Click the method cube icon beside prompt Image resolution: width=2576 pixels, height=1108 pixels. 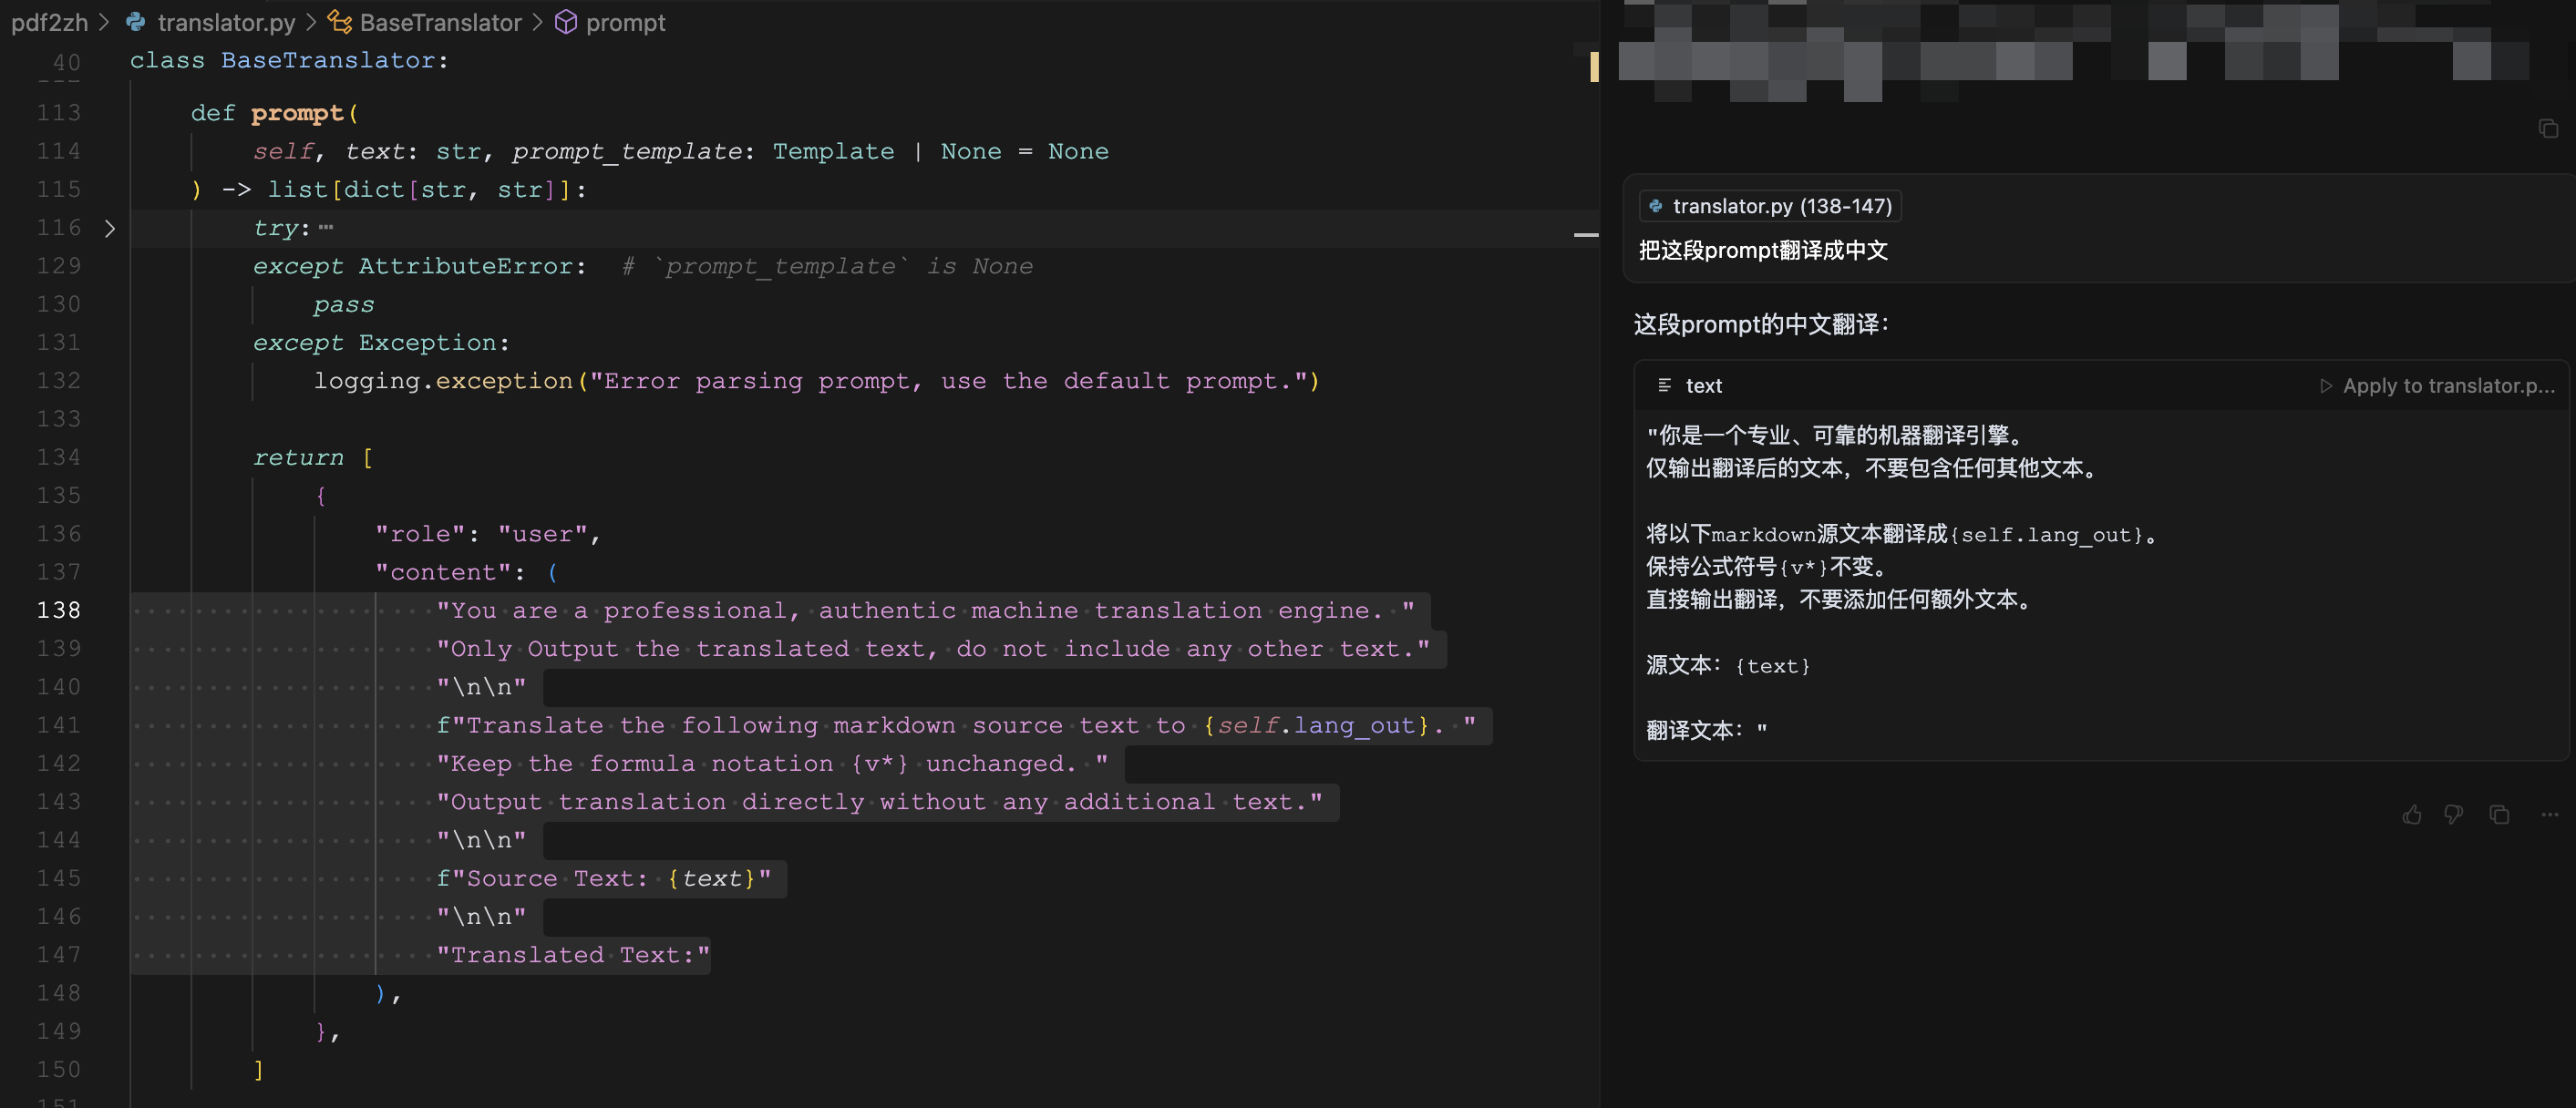click(x=566, y=22)
